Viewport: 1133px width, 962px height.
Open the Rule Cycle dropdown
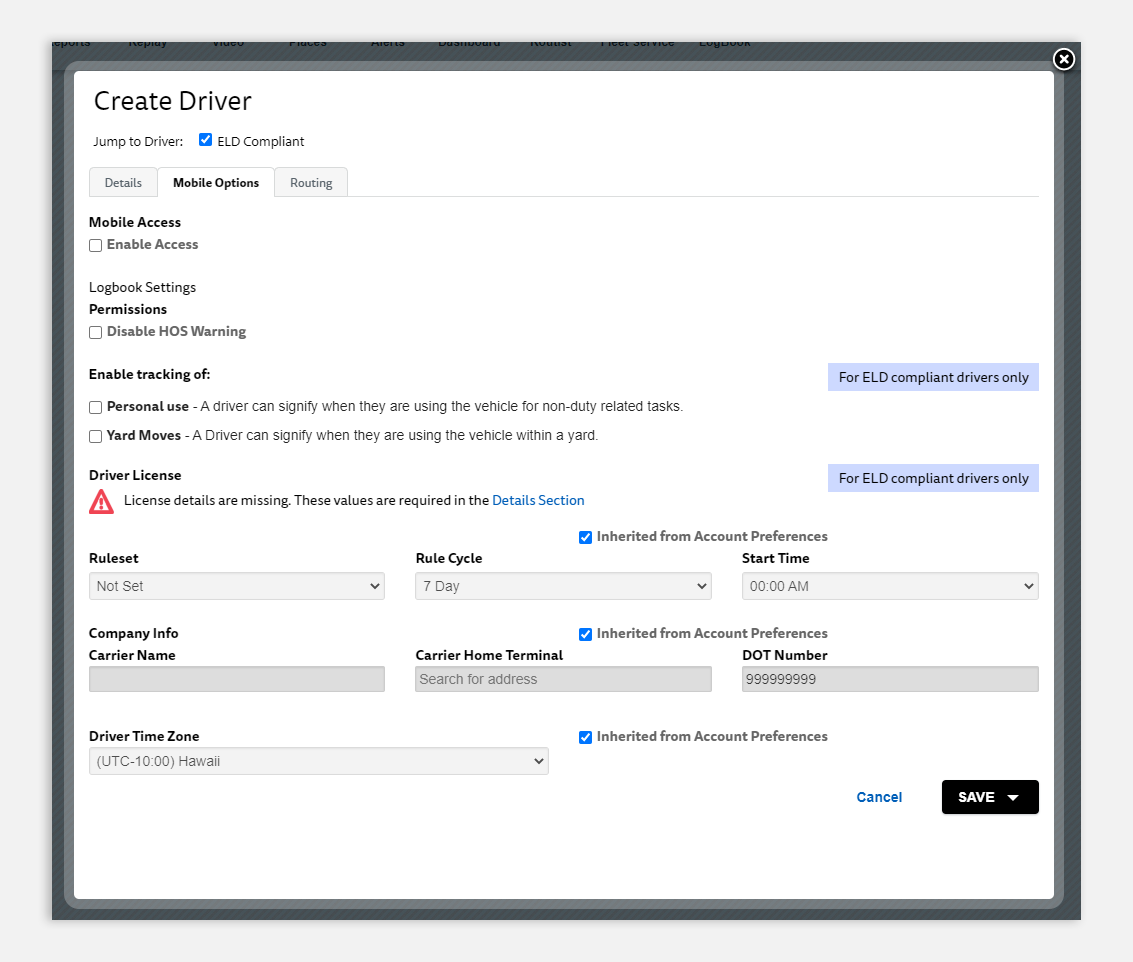pyautogui.click(x=564, y=586)
